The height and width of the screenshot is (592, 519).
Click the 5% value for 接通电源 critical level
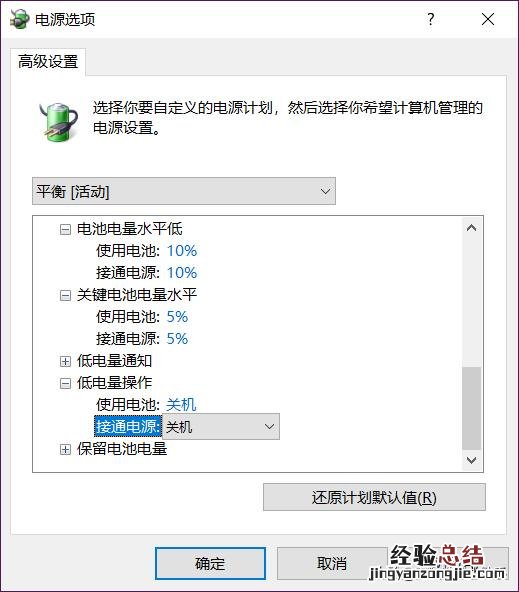177,339
